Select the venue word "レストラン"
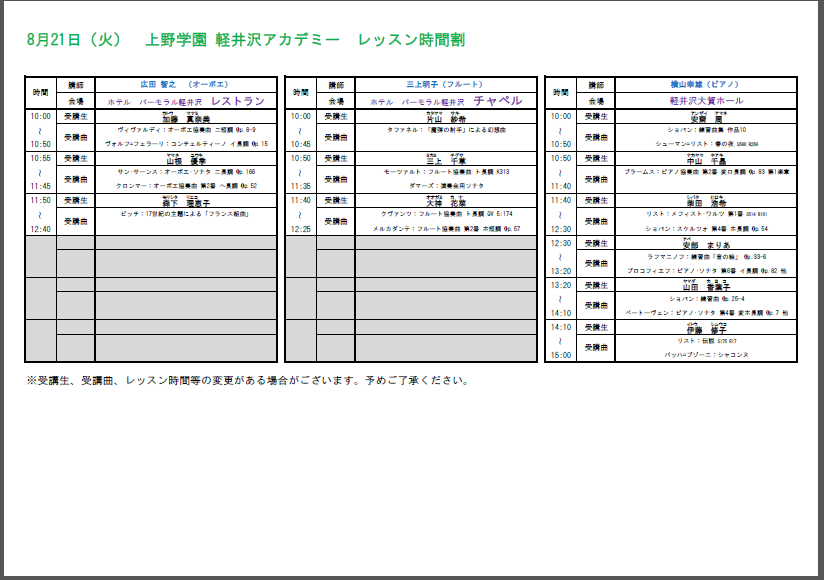 coord(238,101)
